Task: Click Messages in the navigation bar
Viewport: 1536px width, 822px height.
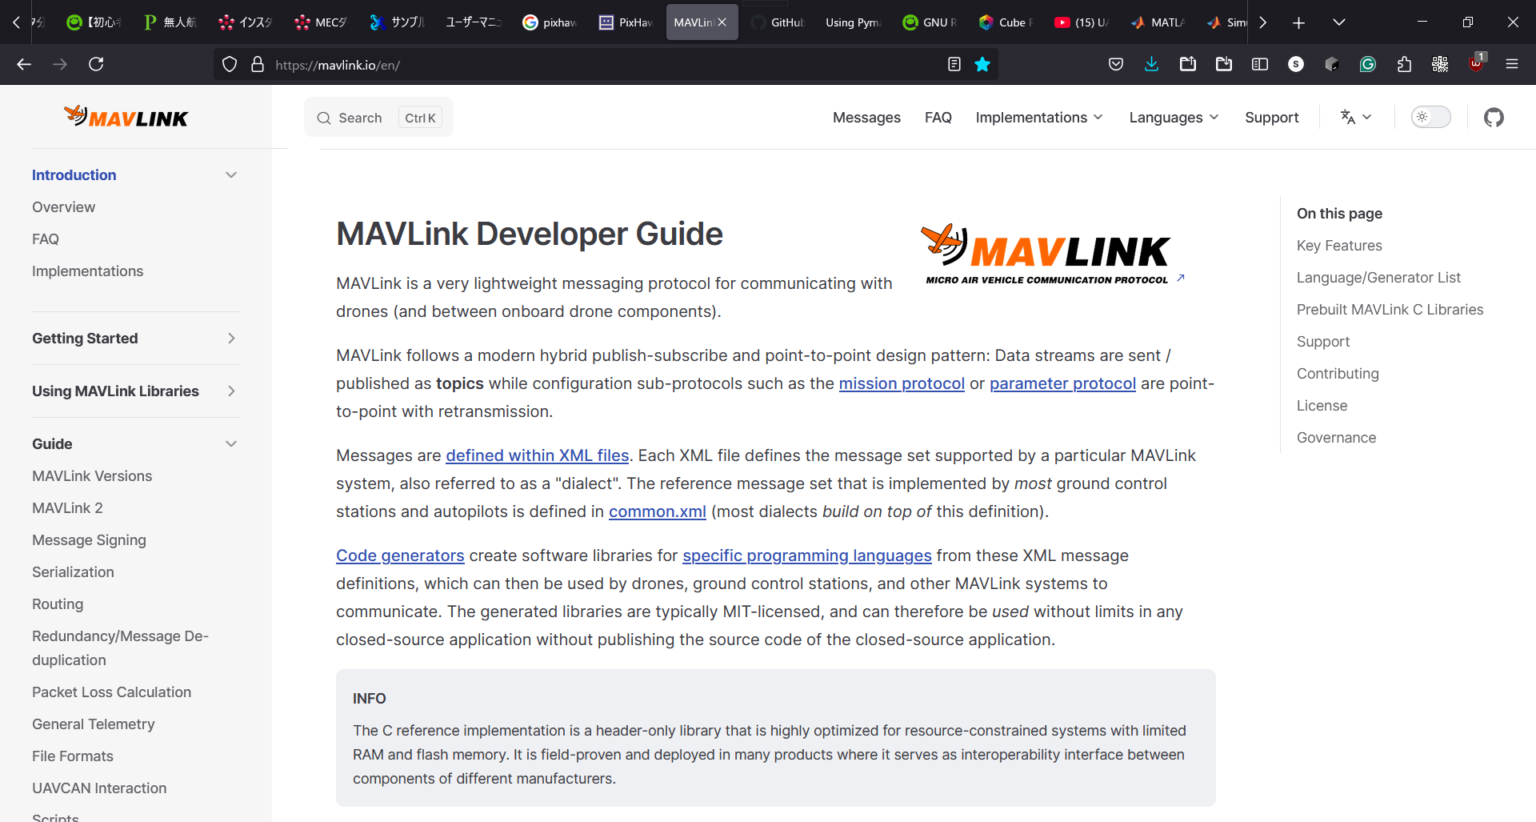Action: click(x=866, y=117)
